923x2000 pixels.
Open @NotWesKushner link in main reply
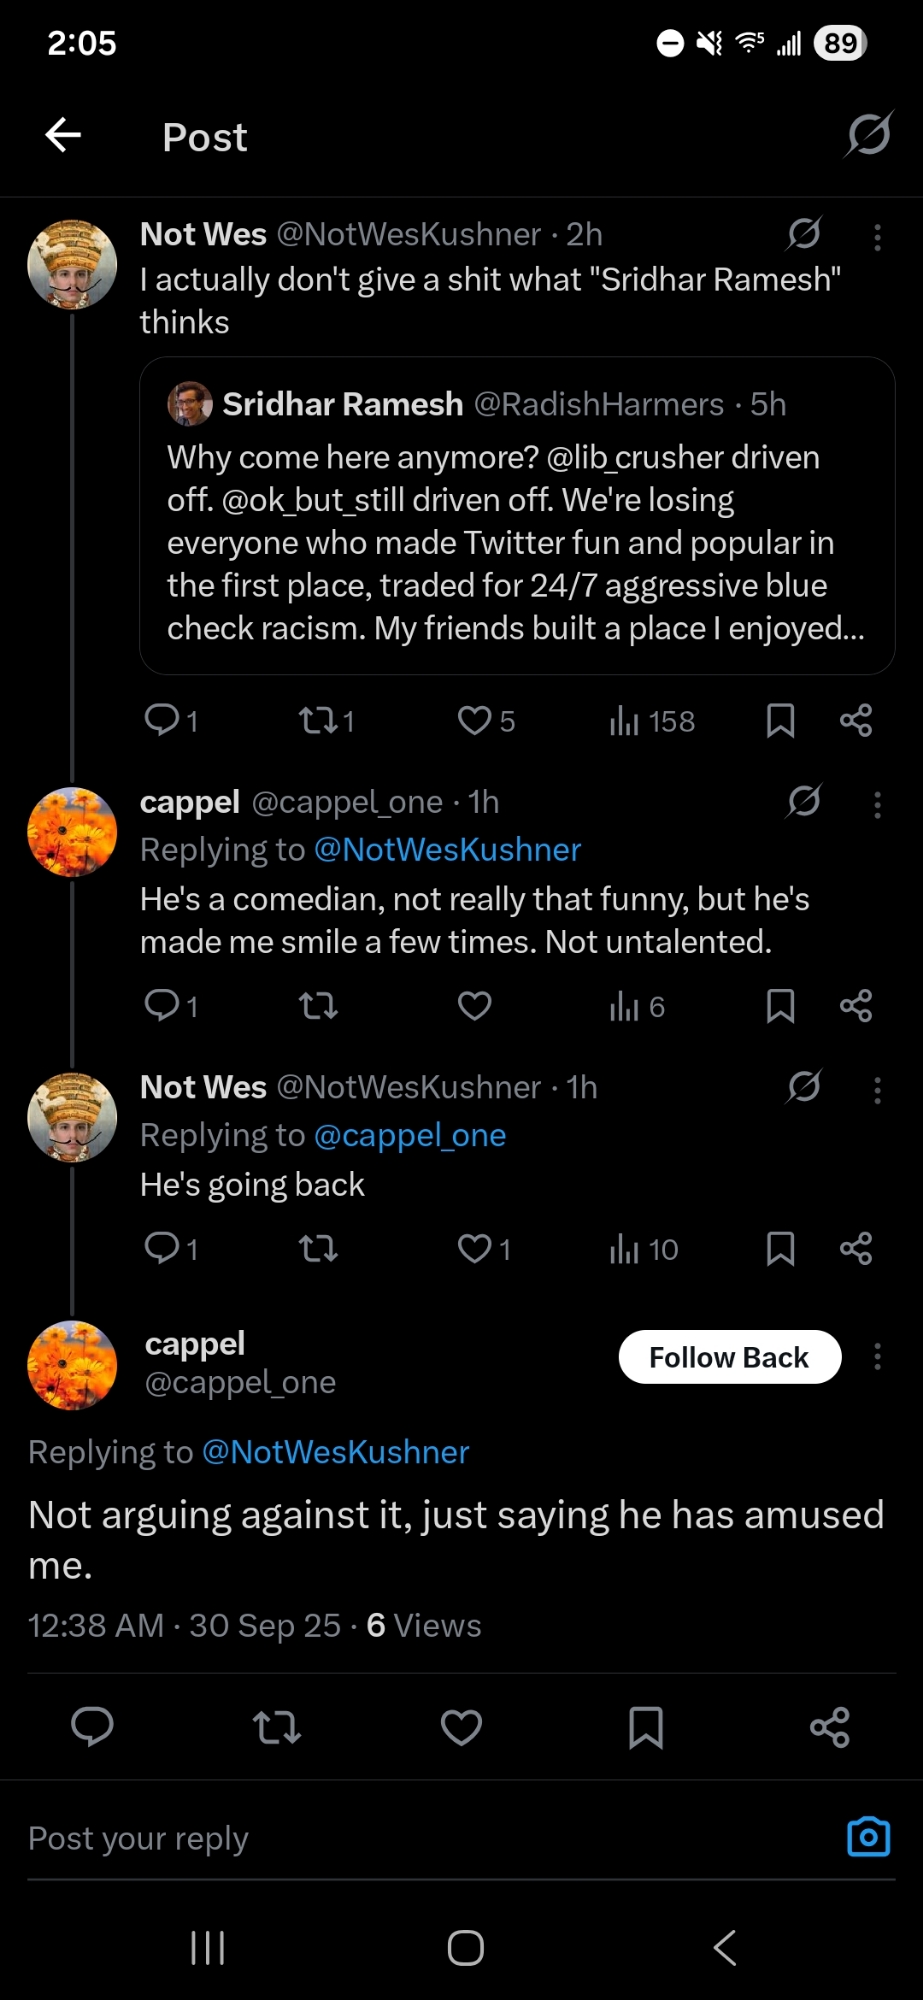[x=335, y=1452]
